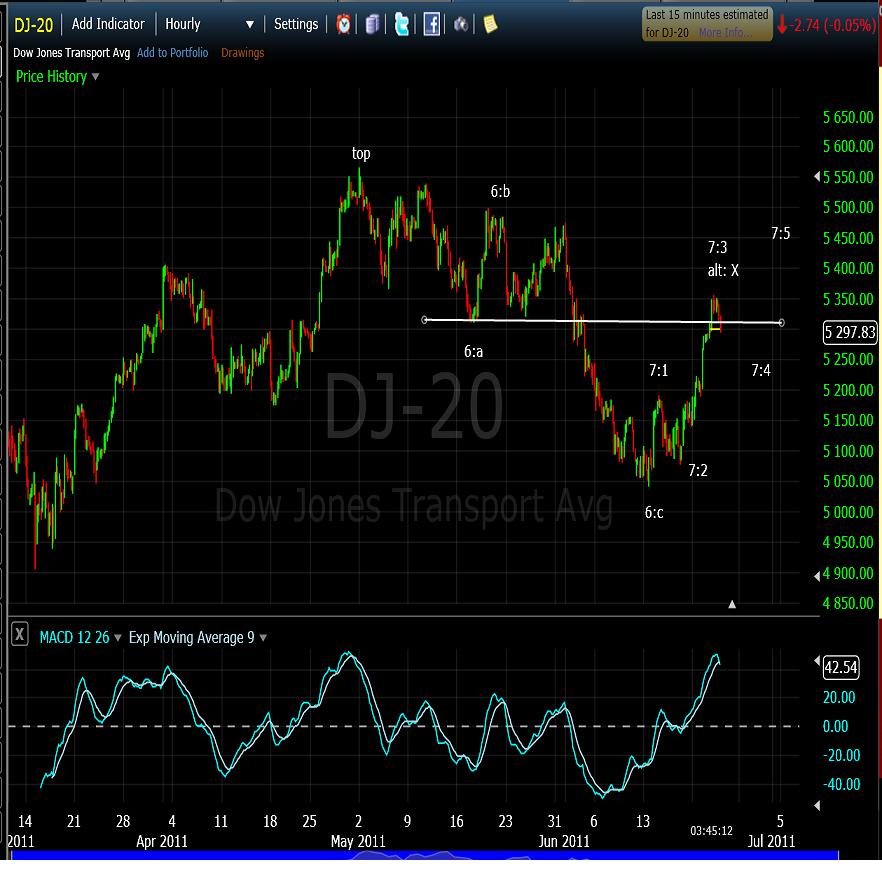
Task: Click the Dow Jones Transport Avg name
Action: coord(71,53)
